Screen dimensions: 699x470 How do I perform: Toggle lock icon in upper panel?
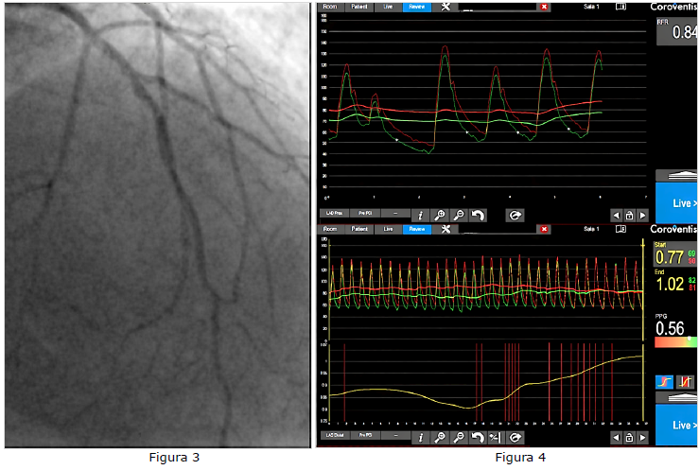pyautogui.click(x=628, y=214)
